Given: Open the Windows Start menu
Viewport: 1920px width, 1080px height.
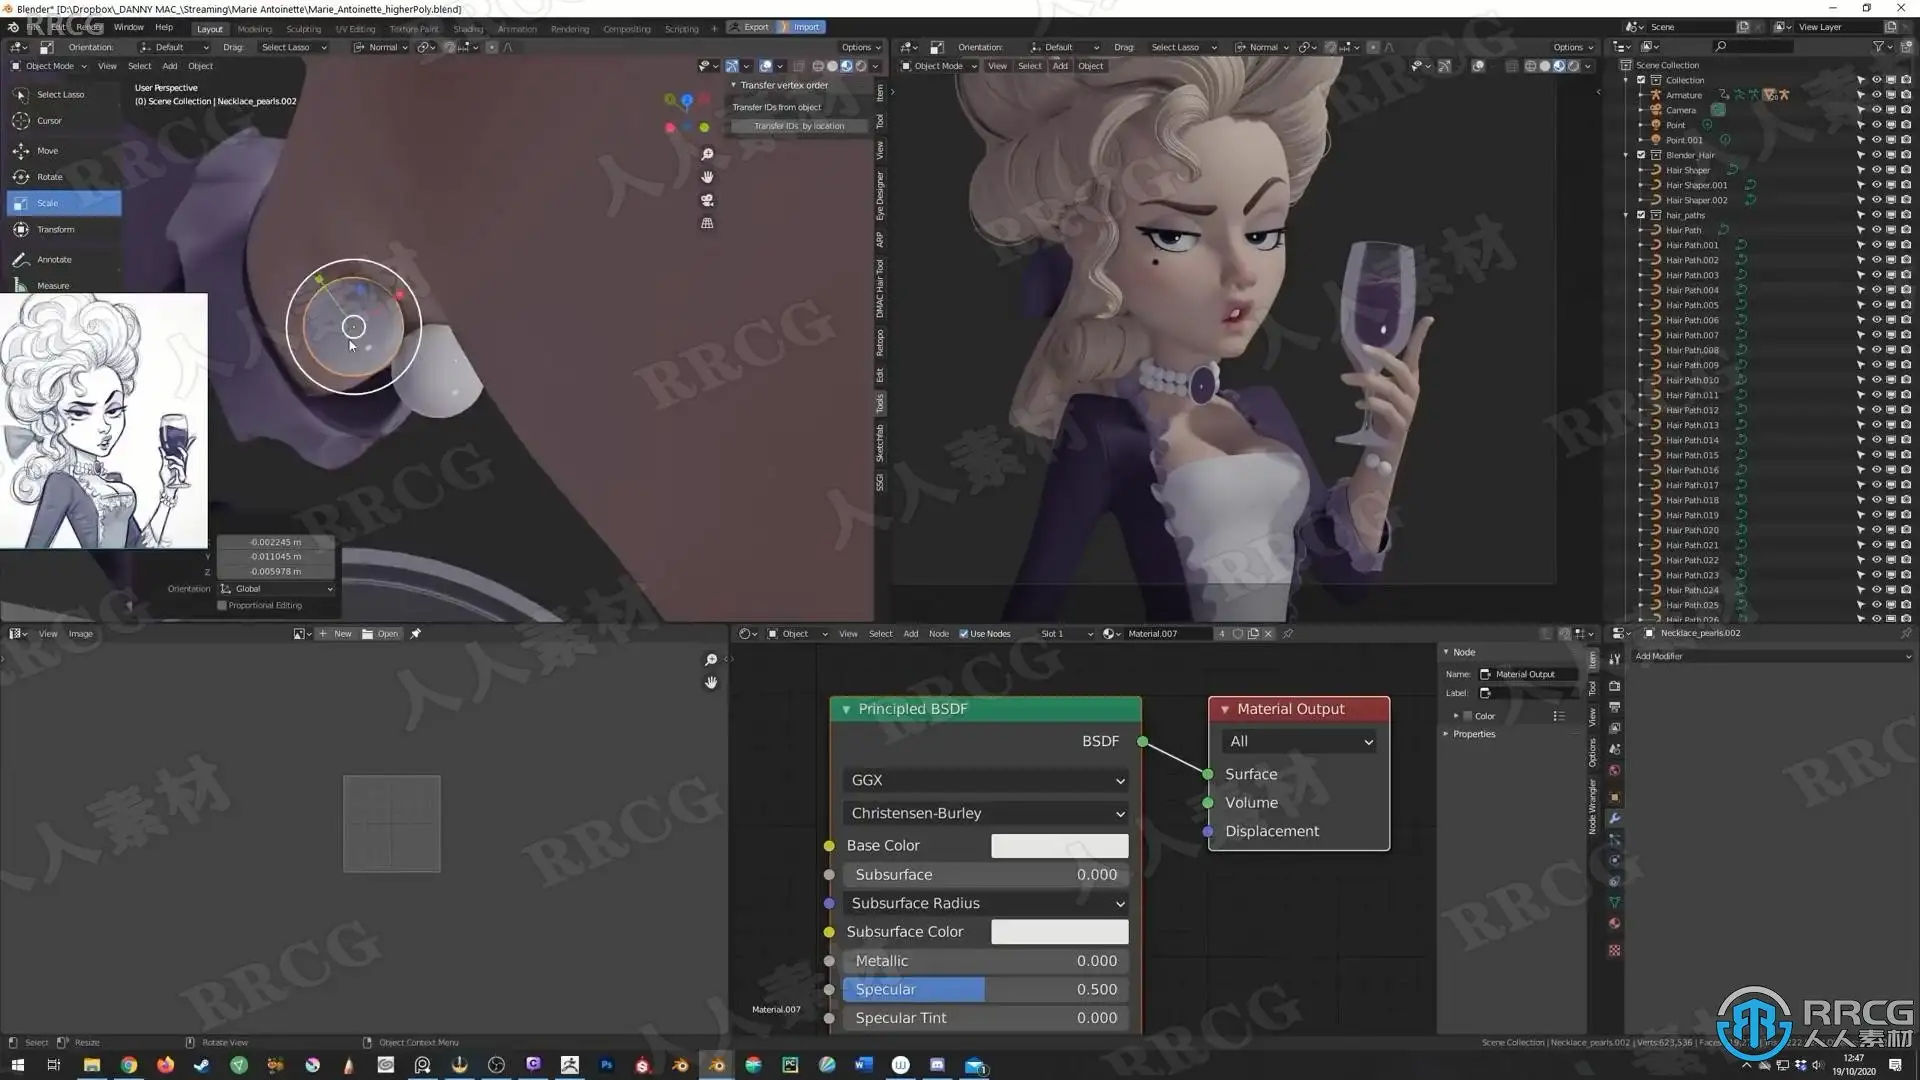Looking at the screenshot, I should (16, 1065).
